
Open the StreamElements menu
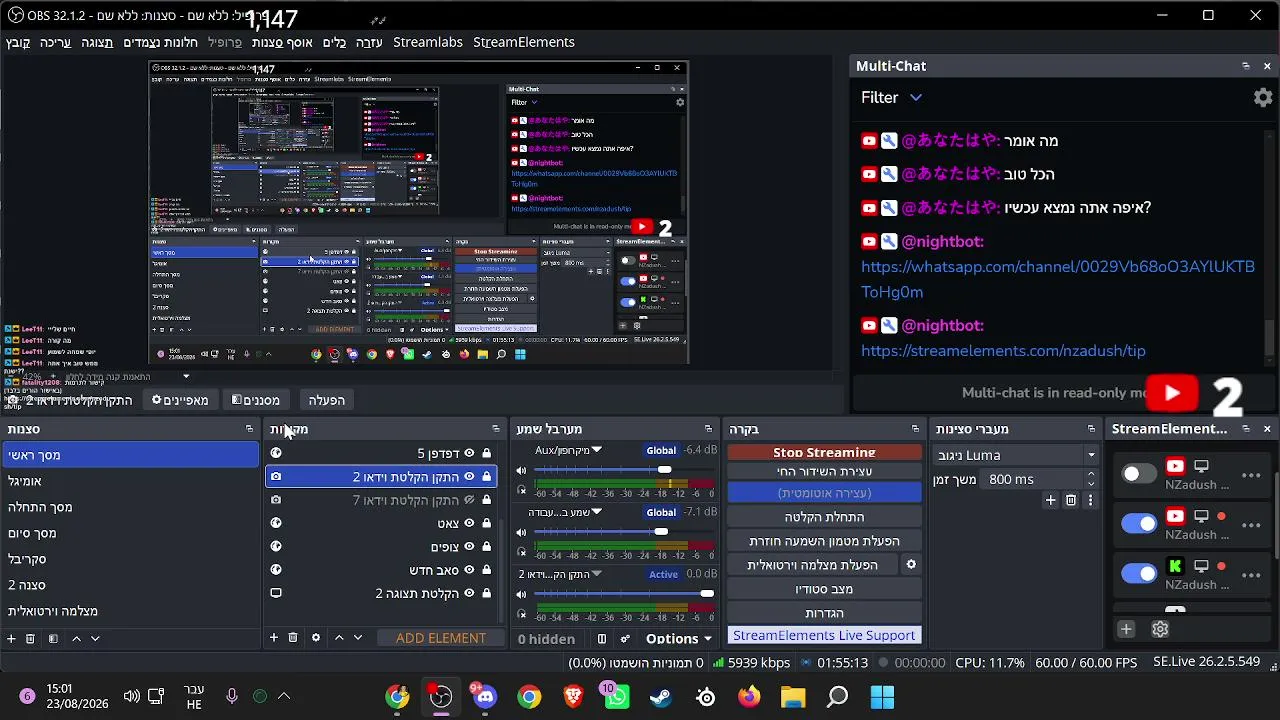coord(524,42)
